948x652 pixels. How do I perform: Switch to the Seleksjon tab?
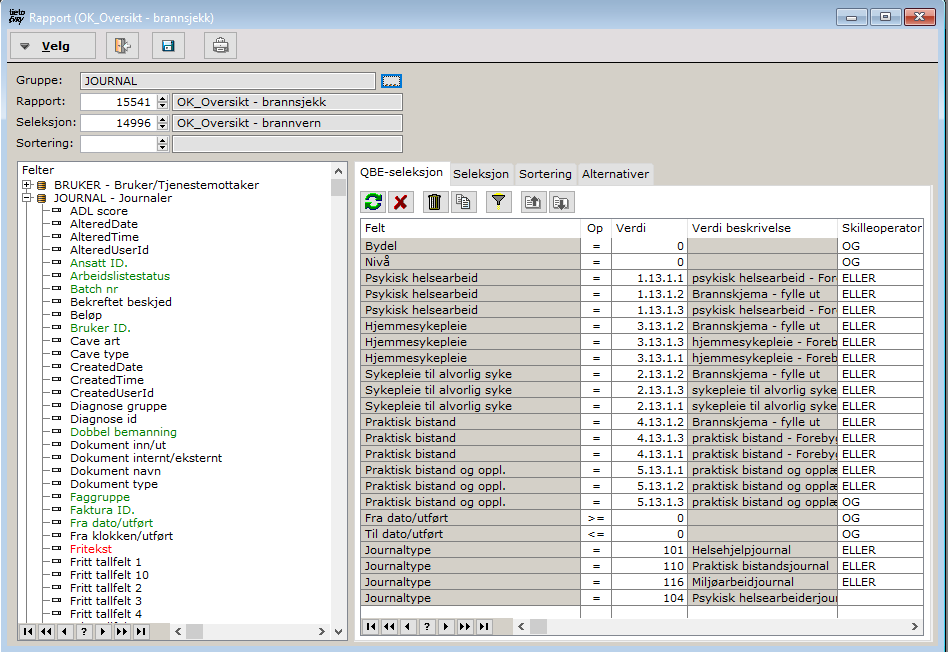481,174
